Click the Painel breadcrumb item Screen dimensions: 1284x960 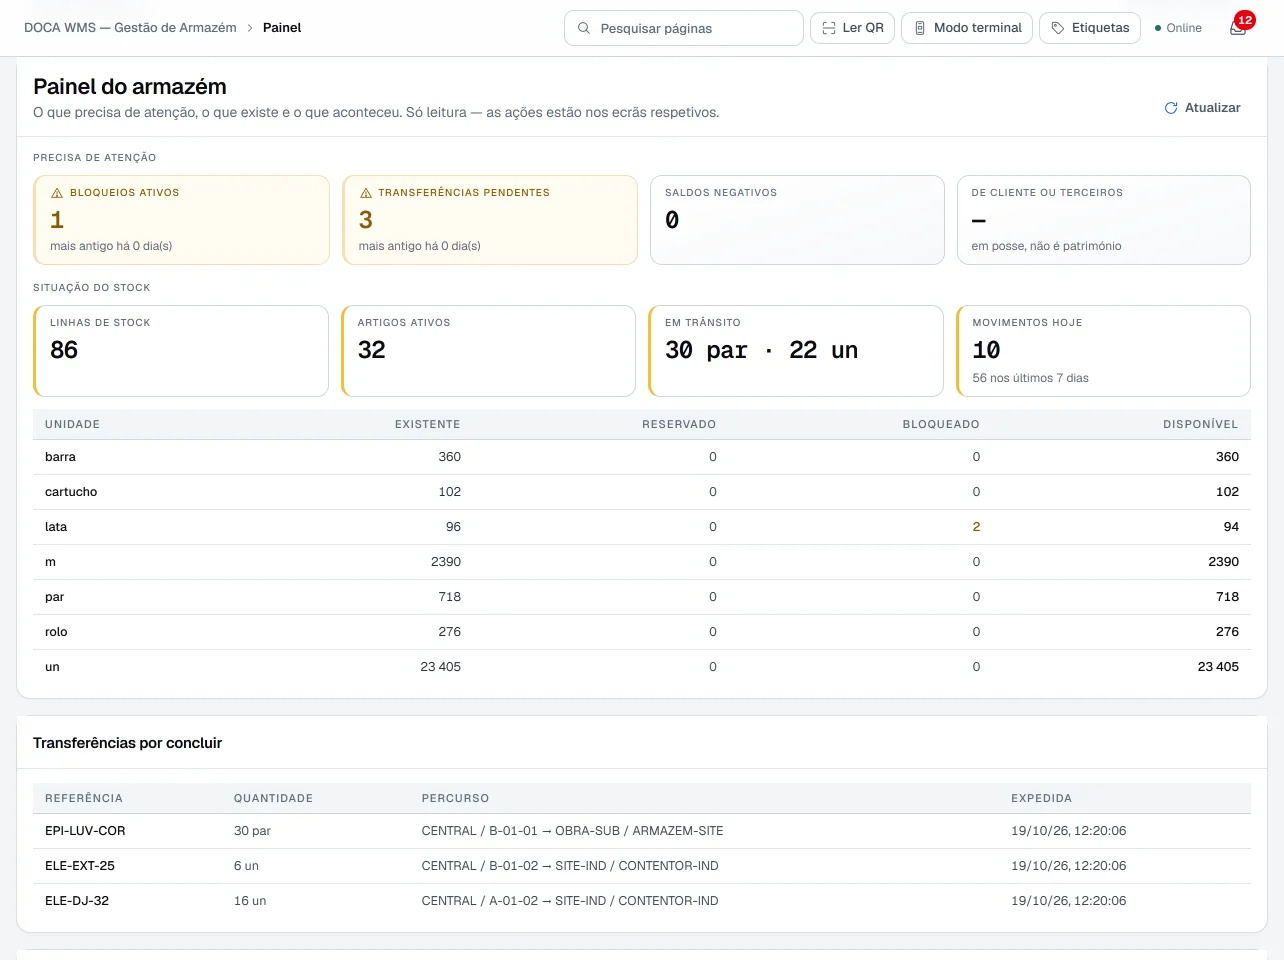(282, 28)
